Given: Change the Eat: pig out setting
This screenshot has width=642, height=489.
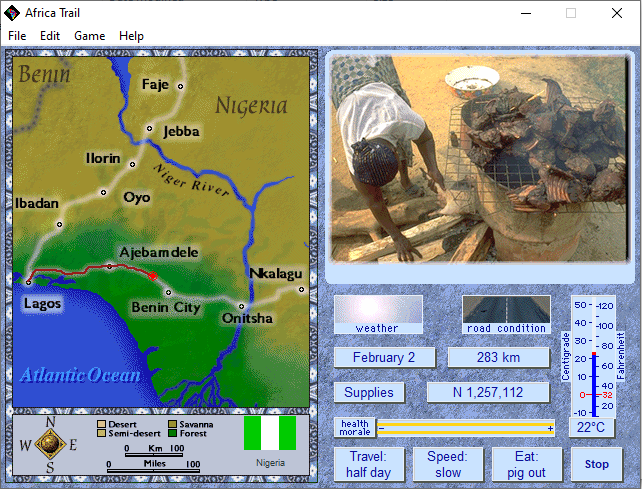Looking at the screenshot, I should (x=524, y=464).
